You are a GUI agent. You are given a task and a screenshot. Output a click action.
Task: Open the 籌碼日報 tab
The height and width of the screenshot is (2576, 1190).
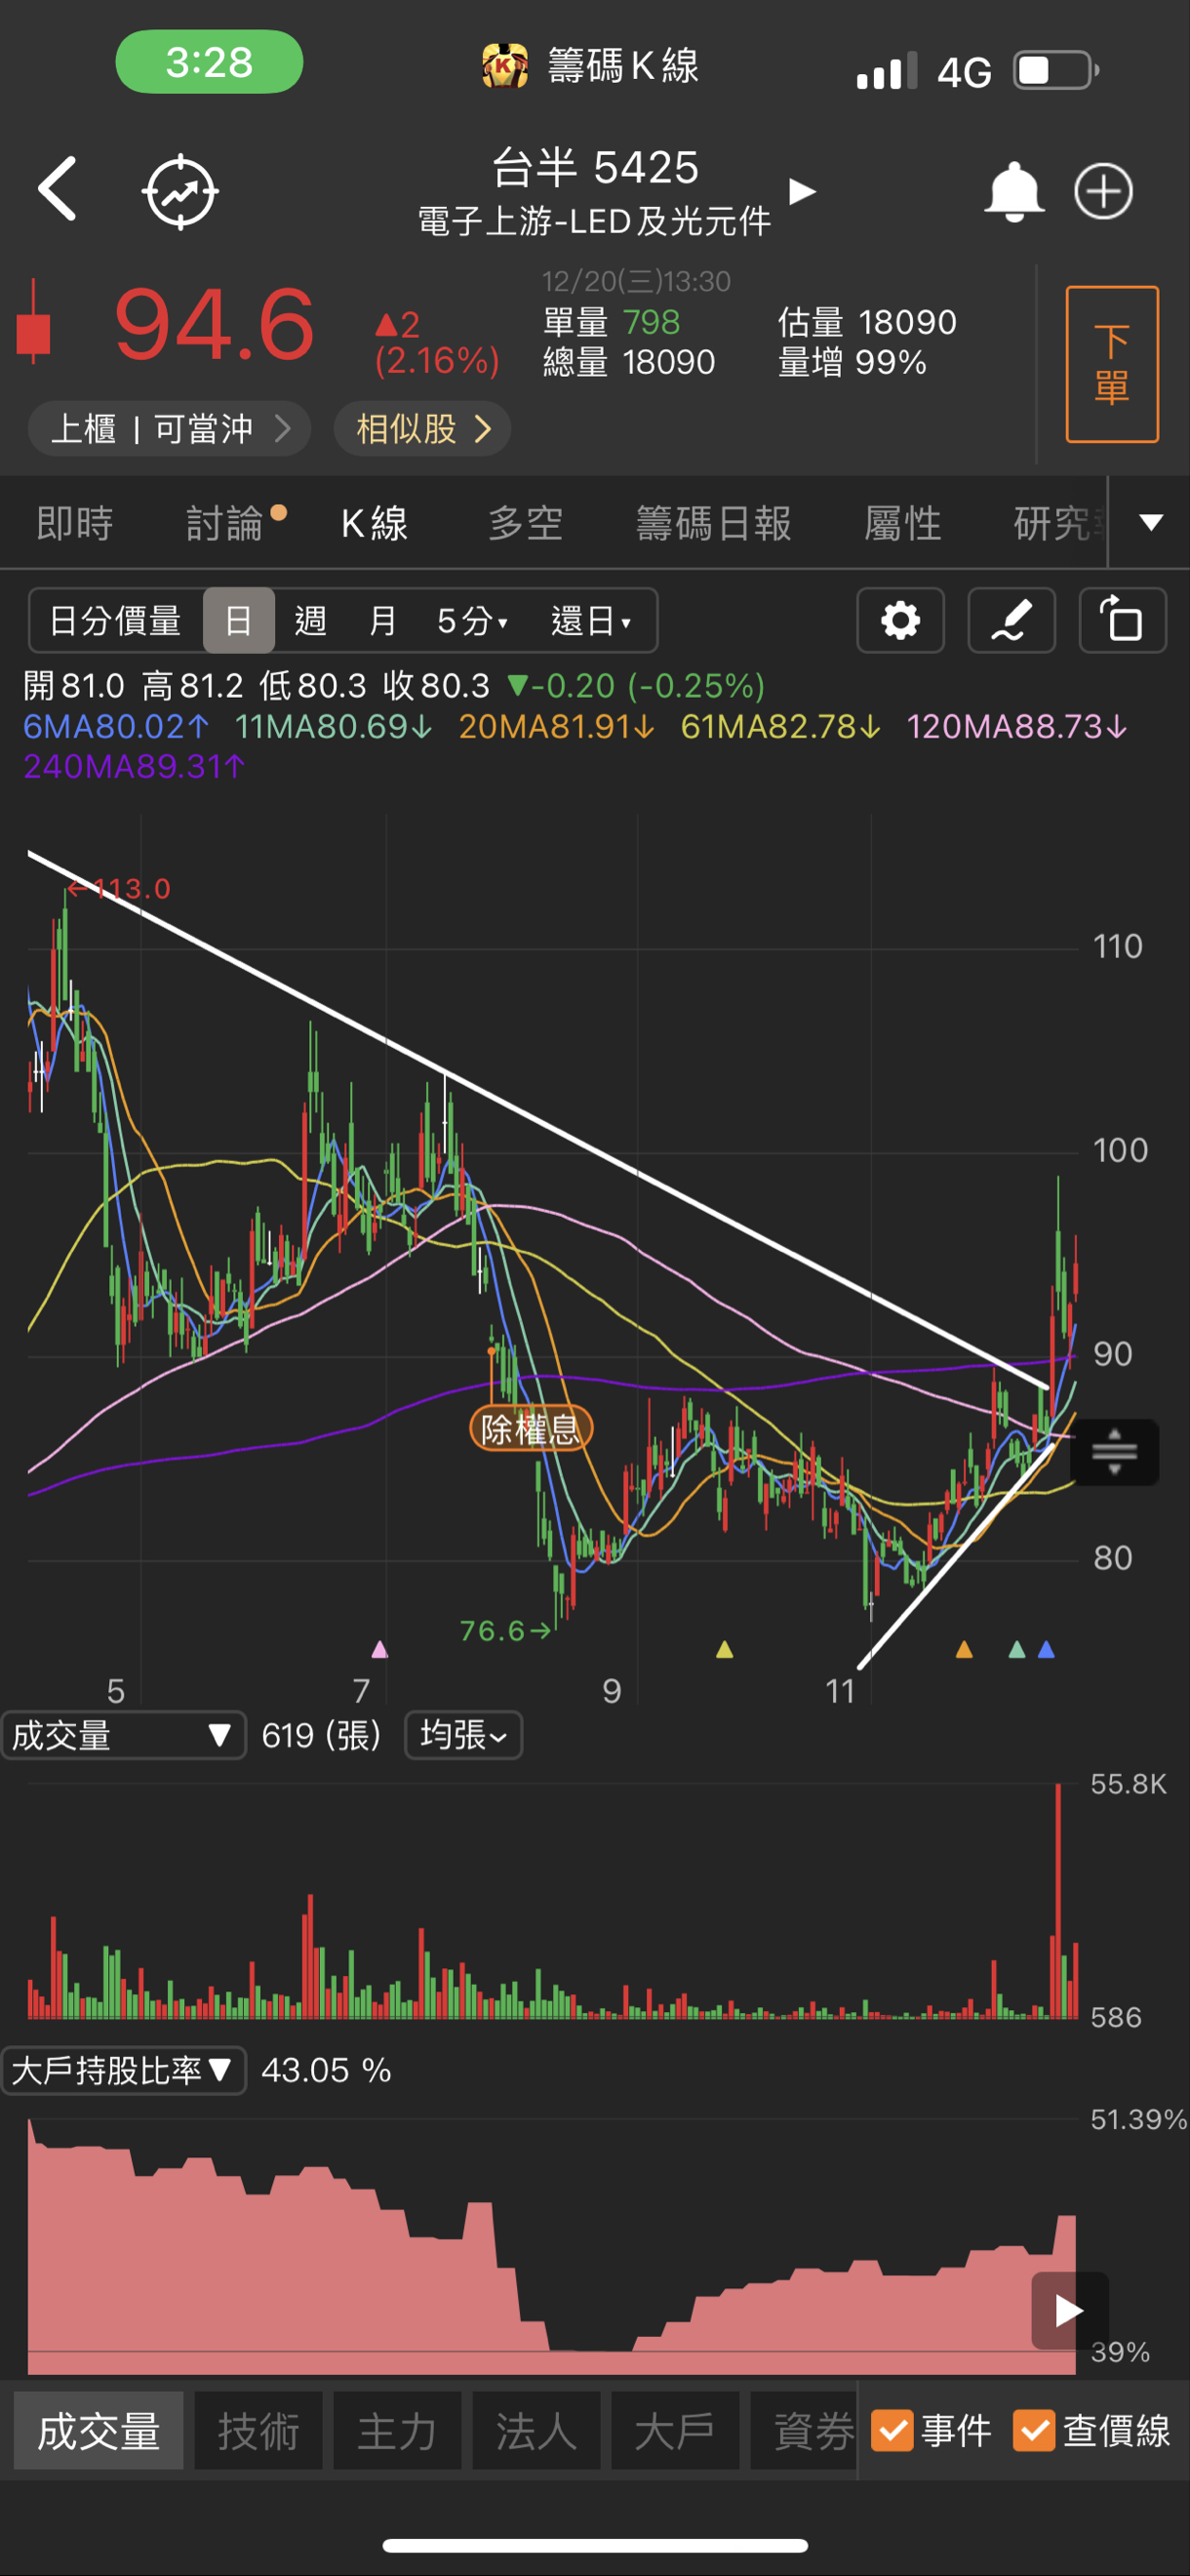click(714, 523)
